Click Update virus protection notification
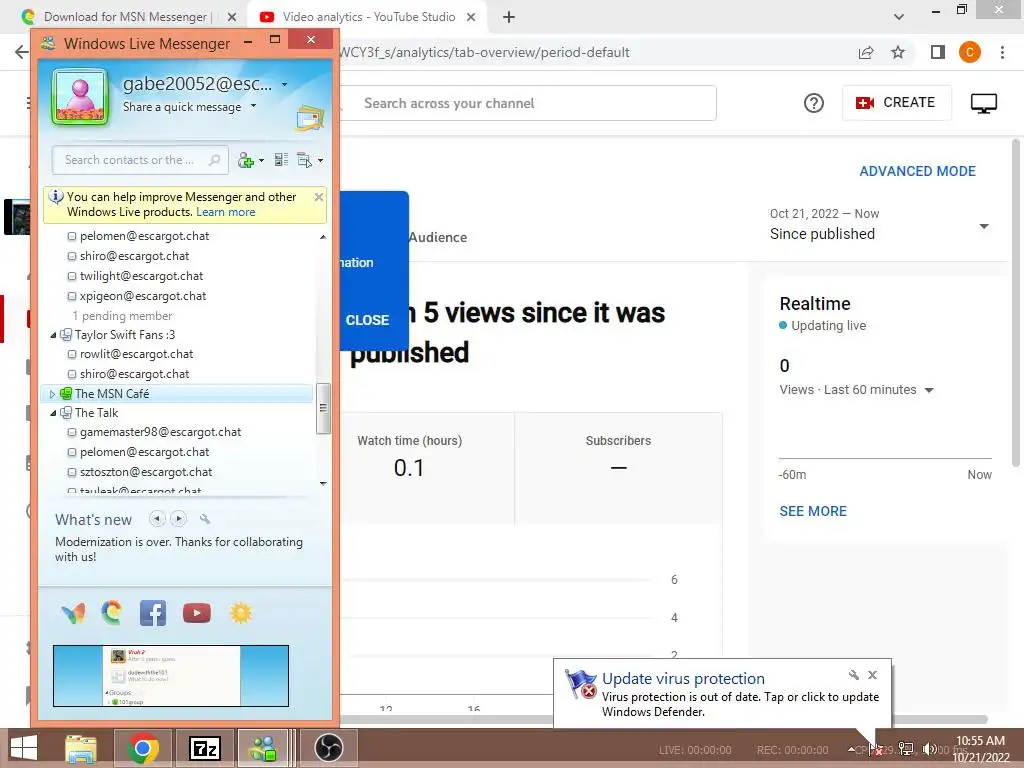This screenshot has width=1024, height=768. [x=722, y=694]
